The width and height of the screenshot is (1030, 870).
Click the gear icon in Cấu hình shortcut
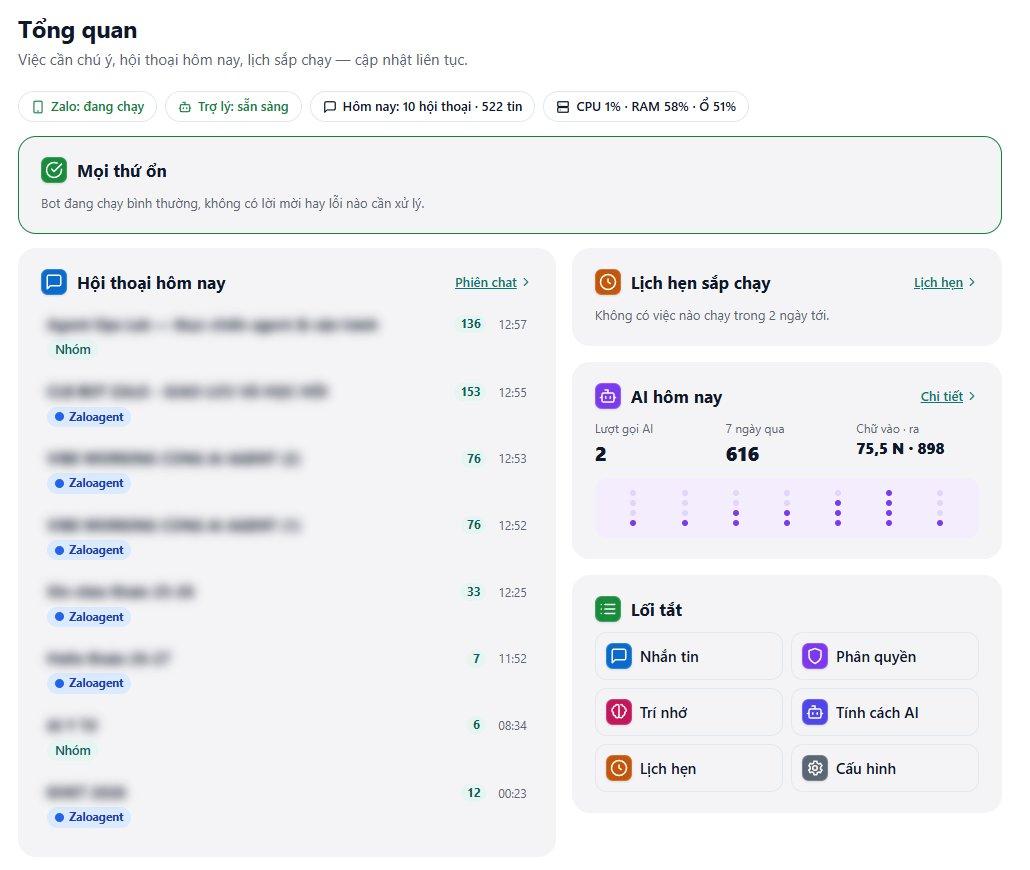click(815, 768)
